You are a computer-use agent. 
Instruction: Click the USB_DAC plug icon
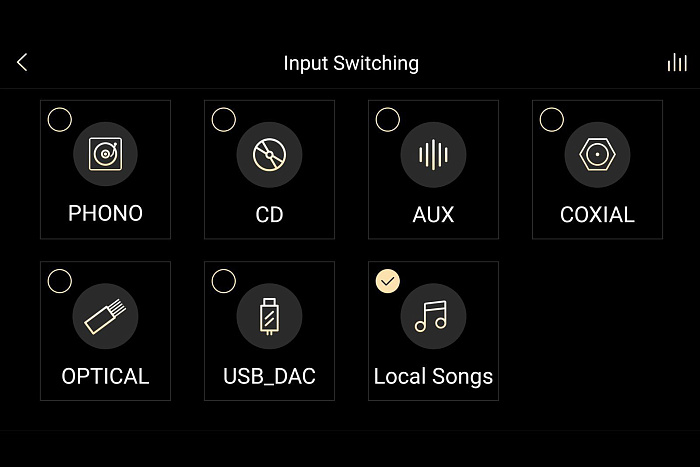269,316
